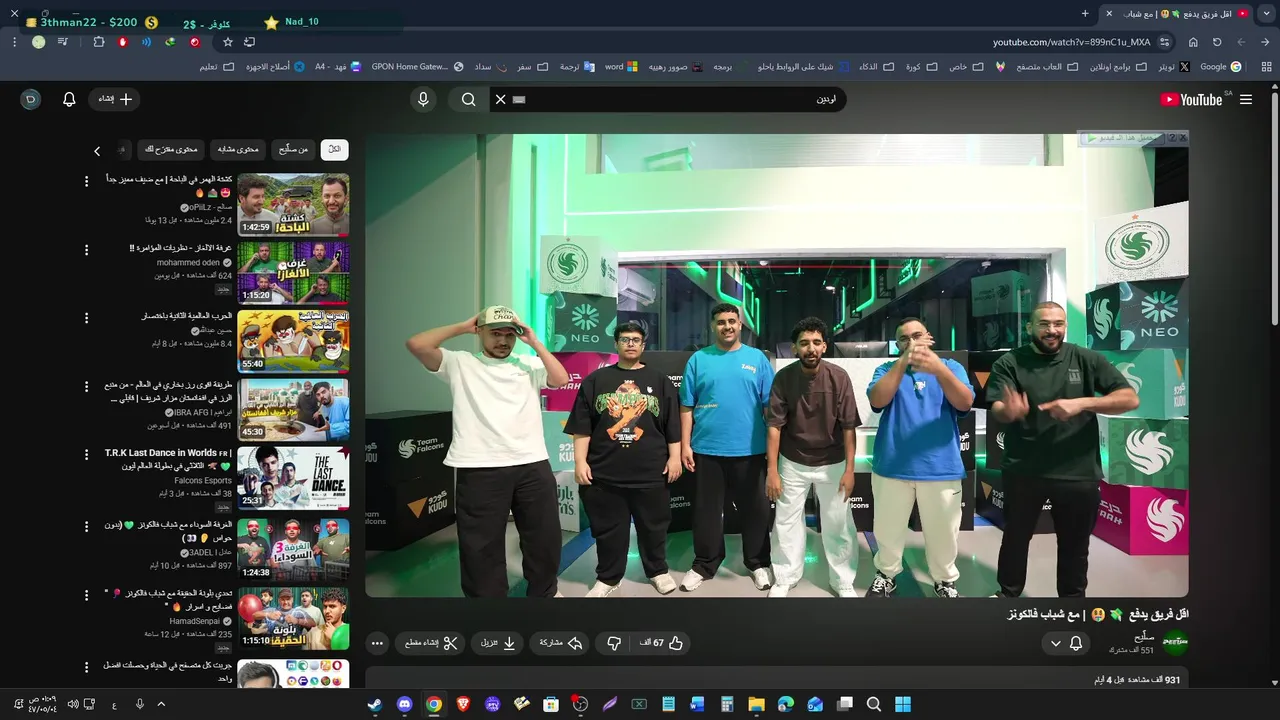Open menu for the IBRA AFG rice video

coord(87,386)
